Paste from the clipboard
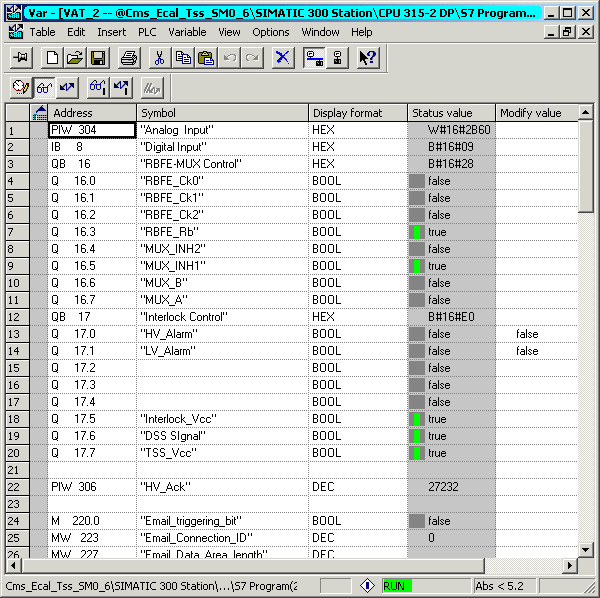The width and height of the screenshot is (600, 598). point(206,58)
